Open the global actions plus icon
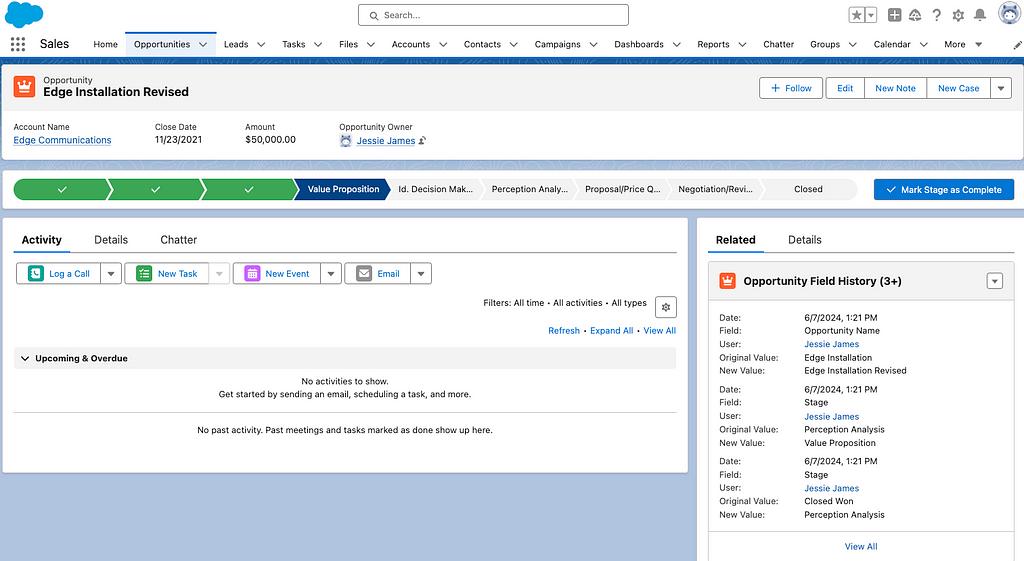1024x561 pixels. point(894,15)
